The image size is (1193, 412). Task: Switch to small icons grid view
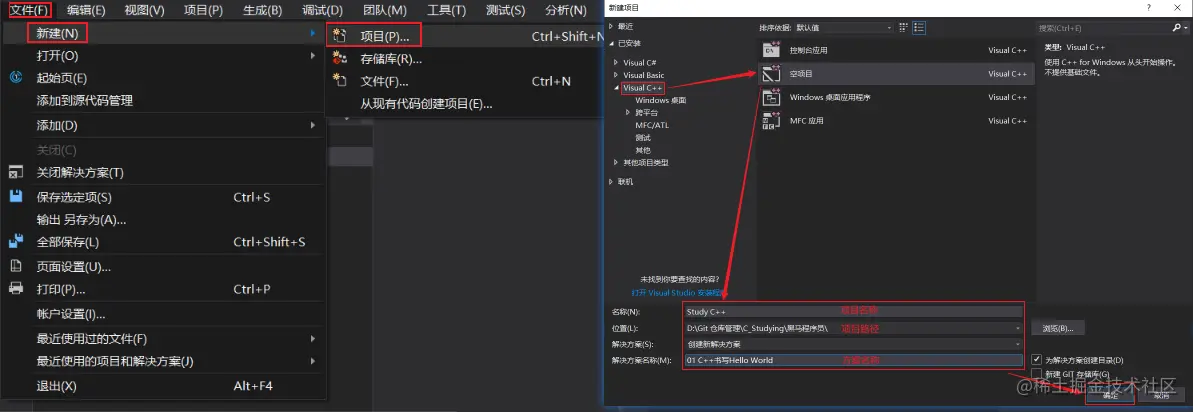(x=903, y=27)
